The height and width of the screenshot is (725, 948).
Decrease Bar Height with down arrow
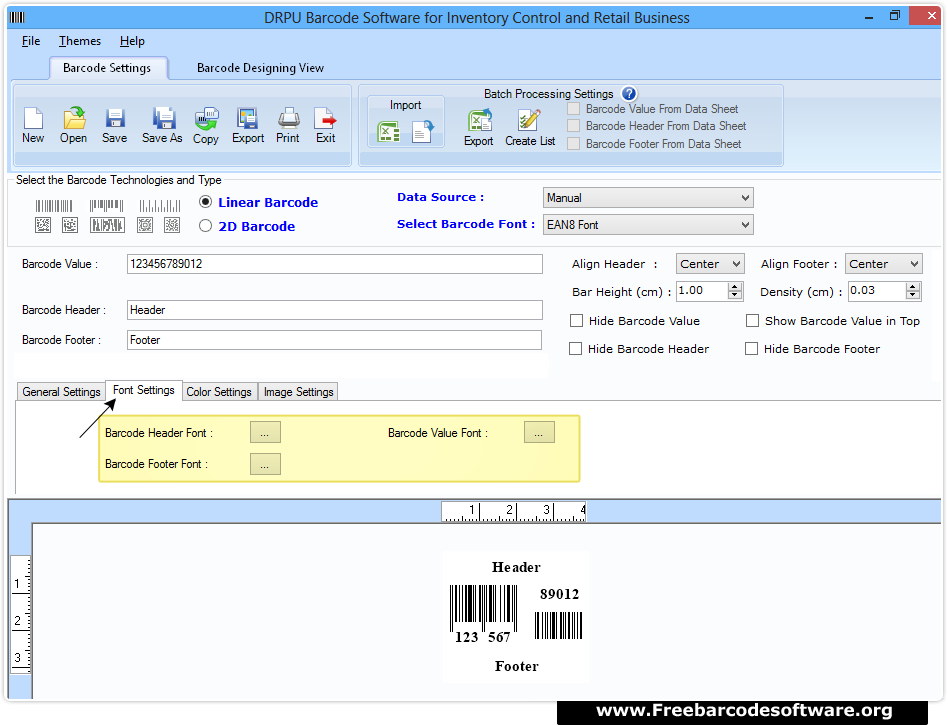coord(735,295)
